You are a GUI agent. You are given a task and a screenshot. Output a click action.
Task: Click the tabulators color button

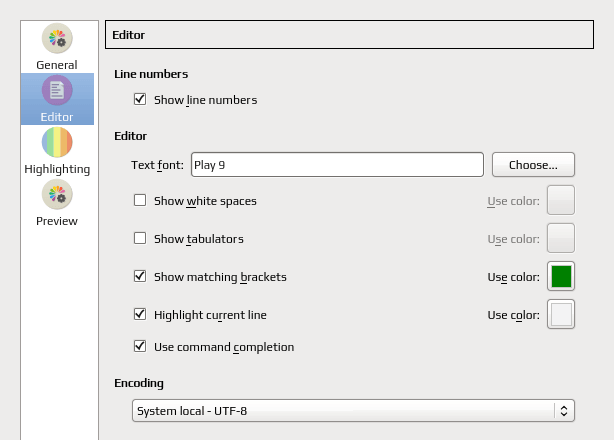click(x=561, y=238)
